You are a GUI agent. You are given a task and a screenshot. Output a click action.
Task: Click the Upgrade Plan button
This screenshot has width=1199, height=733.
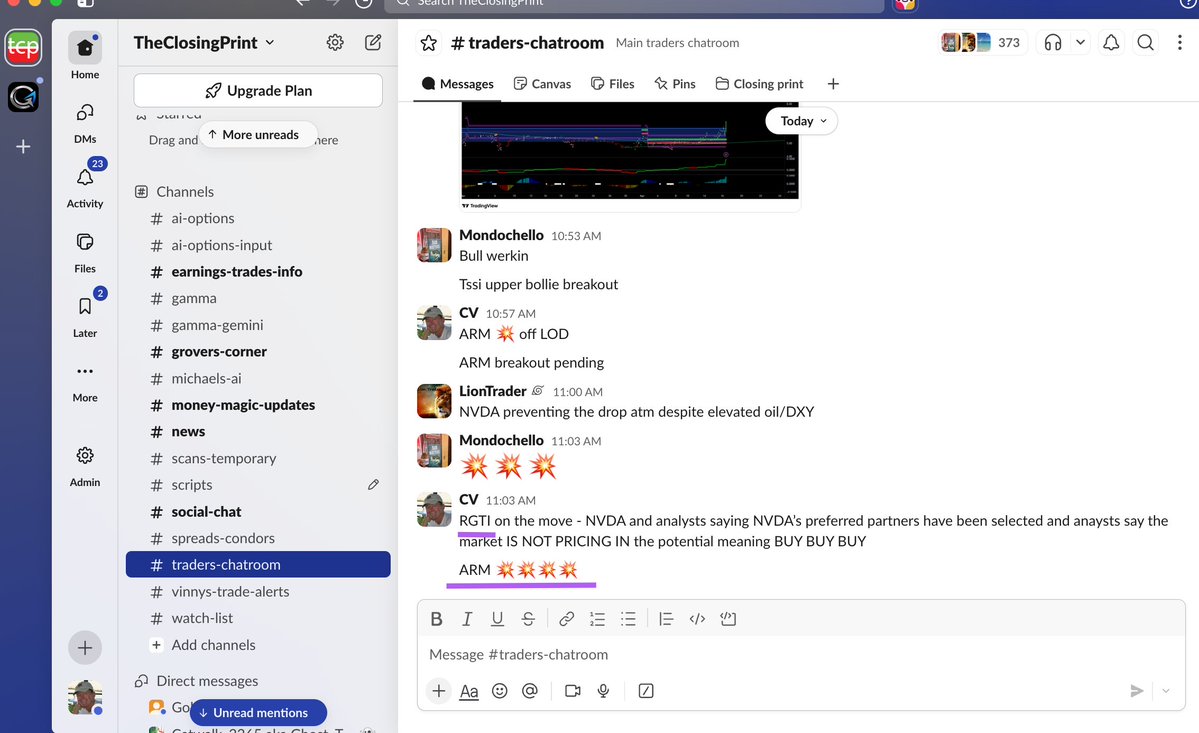pos(258,90)
